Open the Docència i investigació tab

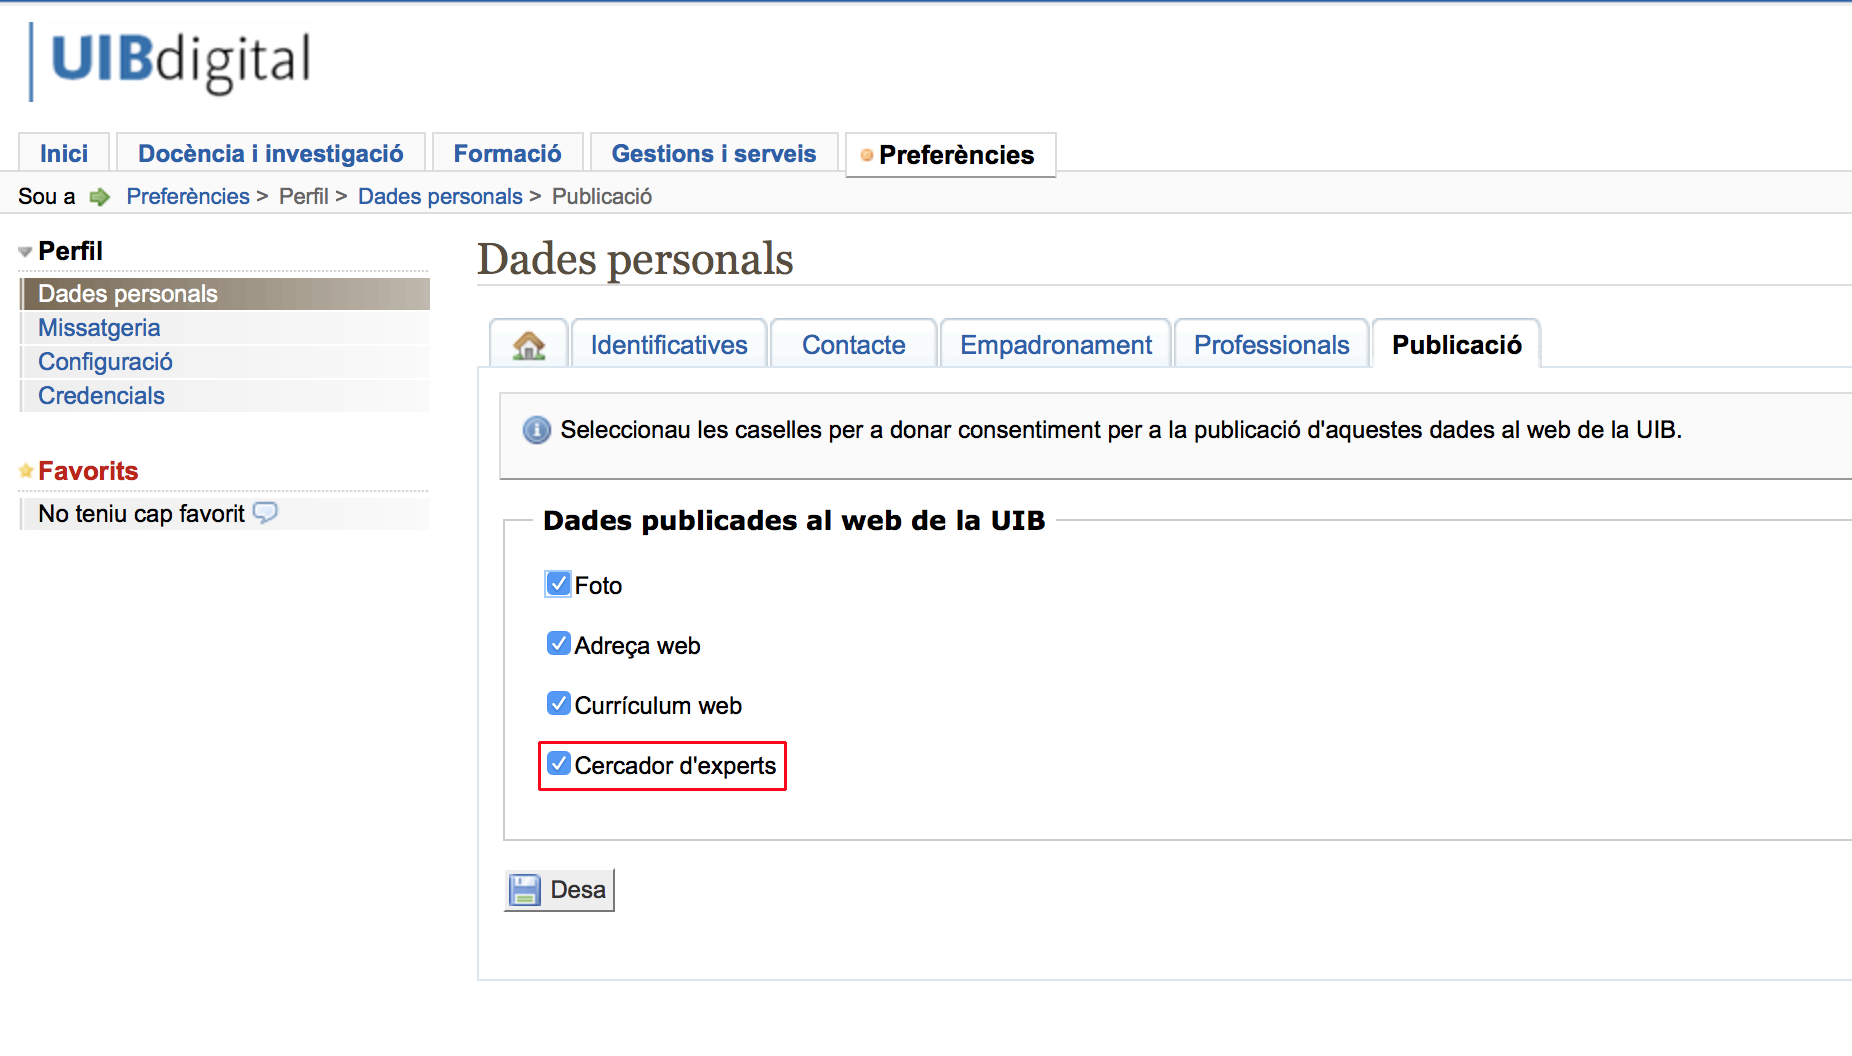[x=271, y=154]
